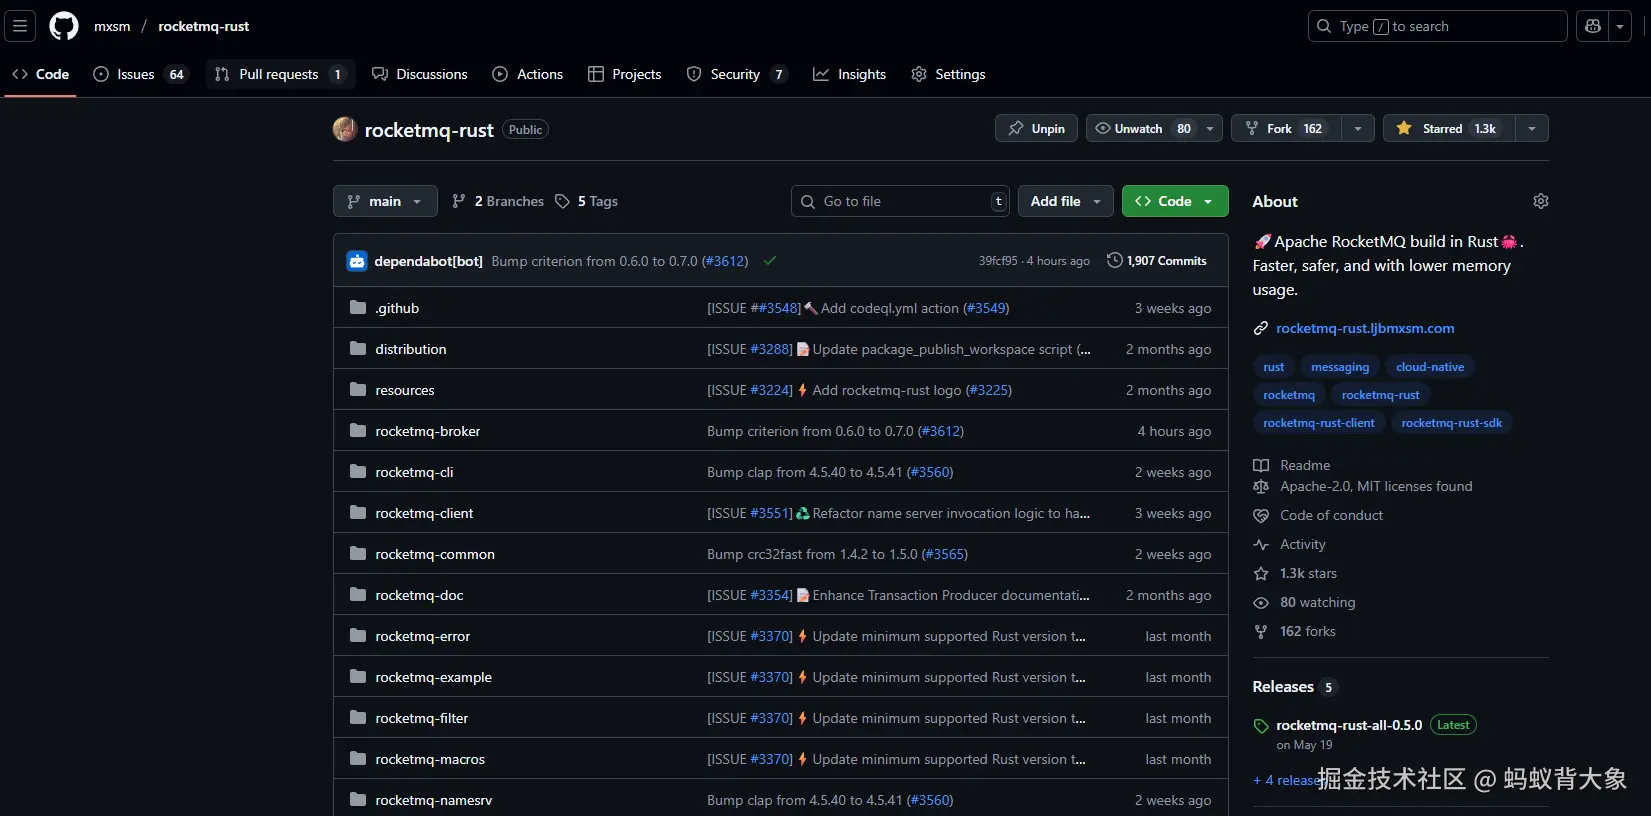1651x816 pixels.
Task: Focus the Go to file input
Action: click(900, 201)
